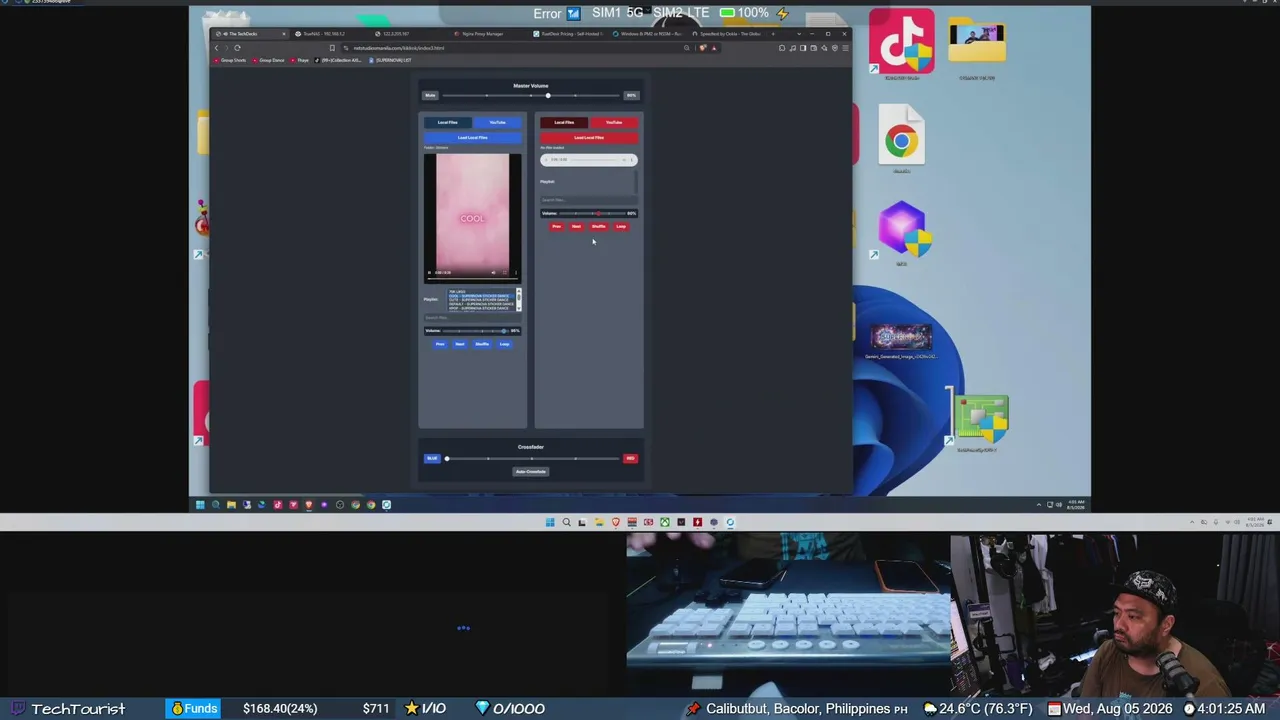Select CUTE - SUPERNOVA STICKER DANCE in playlist
This screenshot has width=1280, height=720.
coord(480,300)
